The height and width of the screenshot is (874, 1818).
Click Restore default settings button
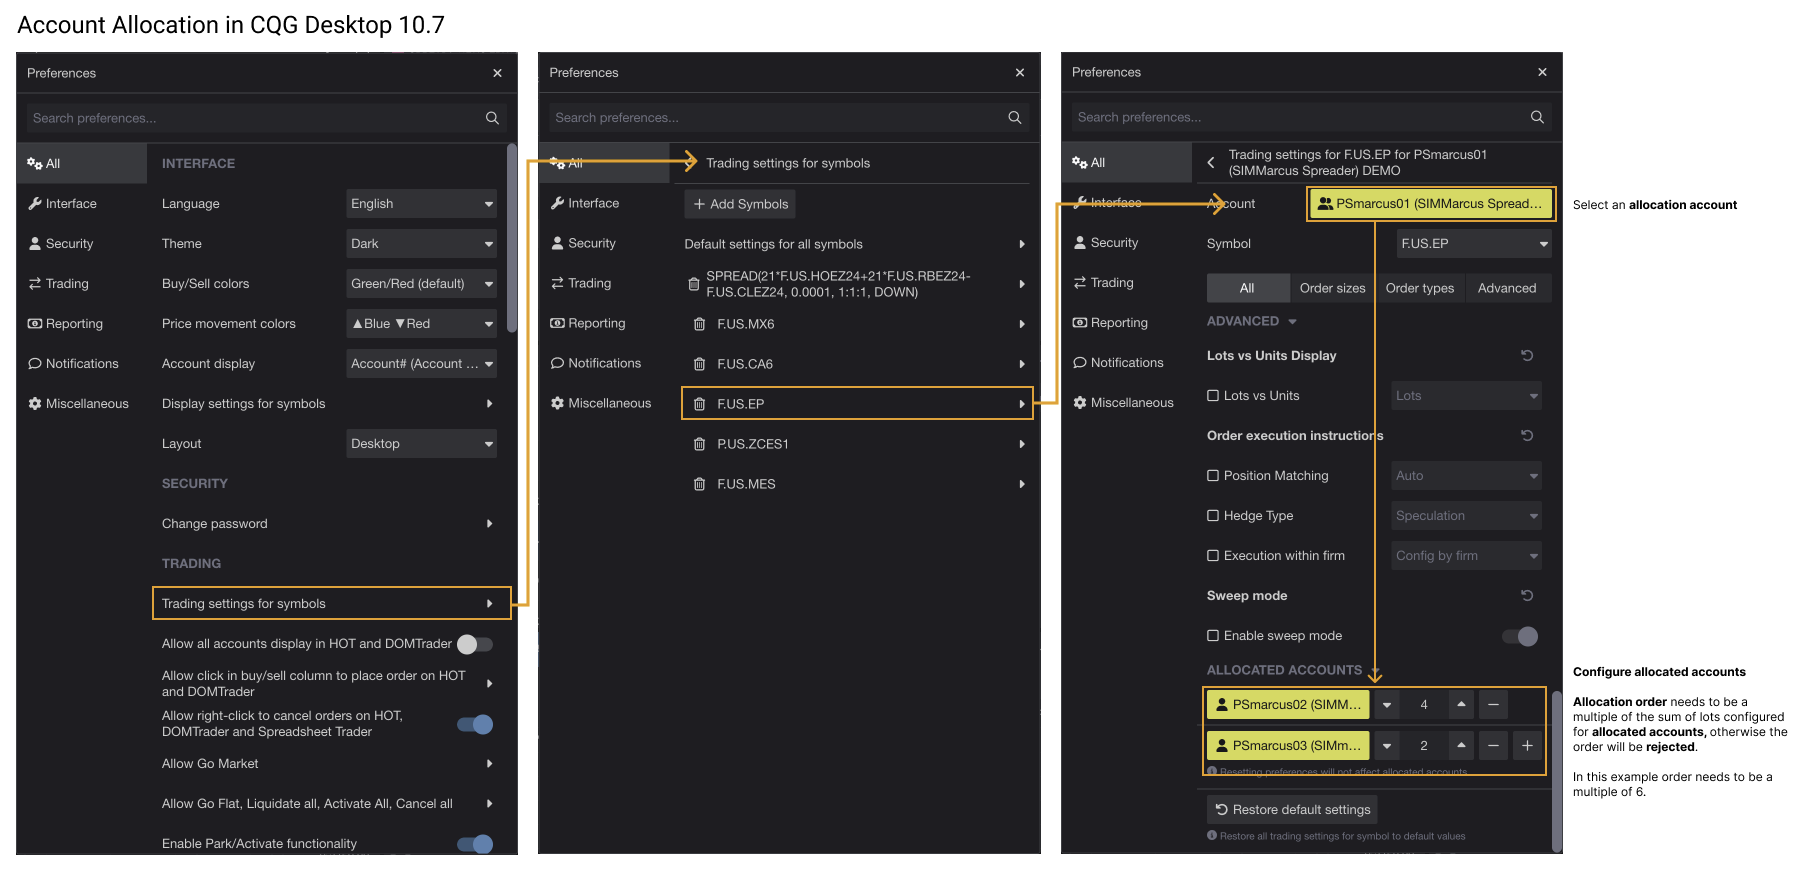pos(1292,810)
